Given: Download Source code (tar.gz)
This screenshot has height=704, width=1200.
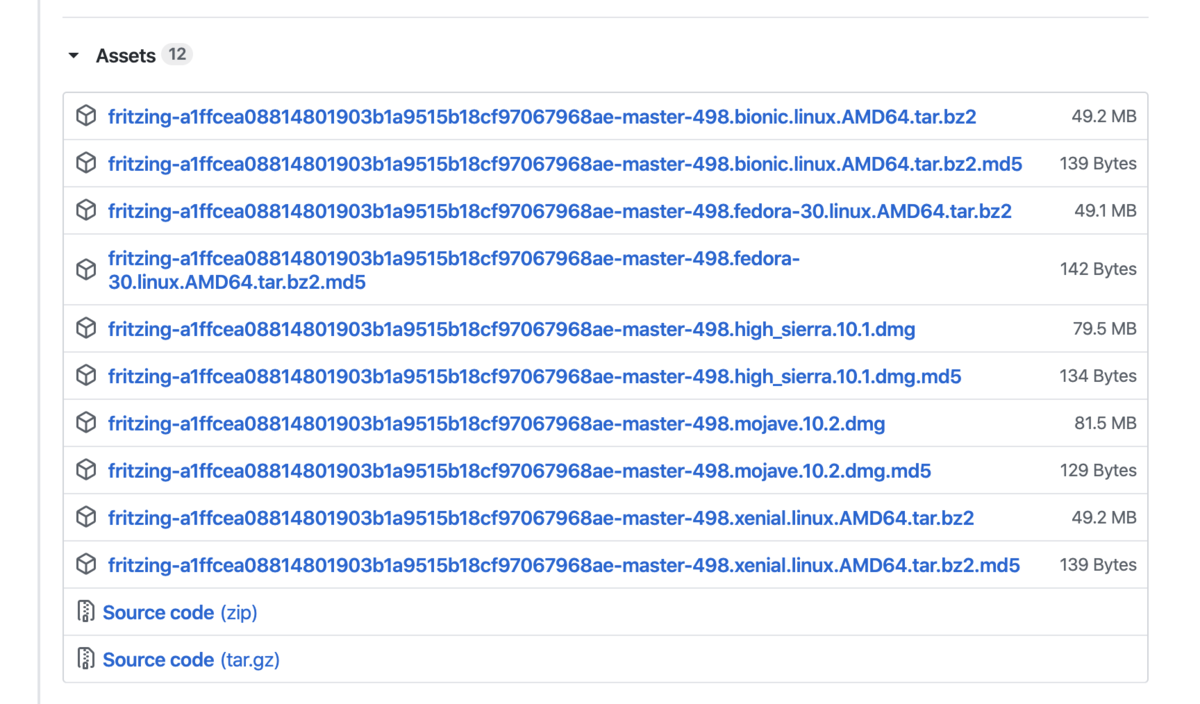Looking at the screenshot, I should point(191,660).
